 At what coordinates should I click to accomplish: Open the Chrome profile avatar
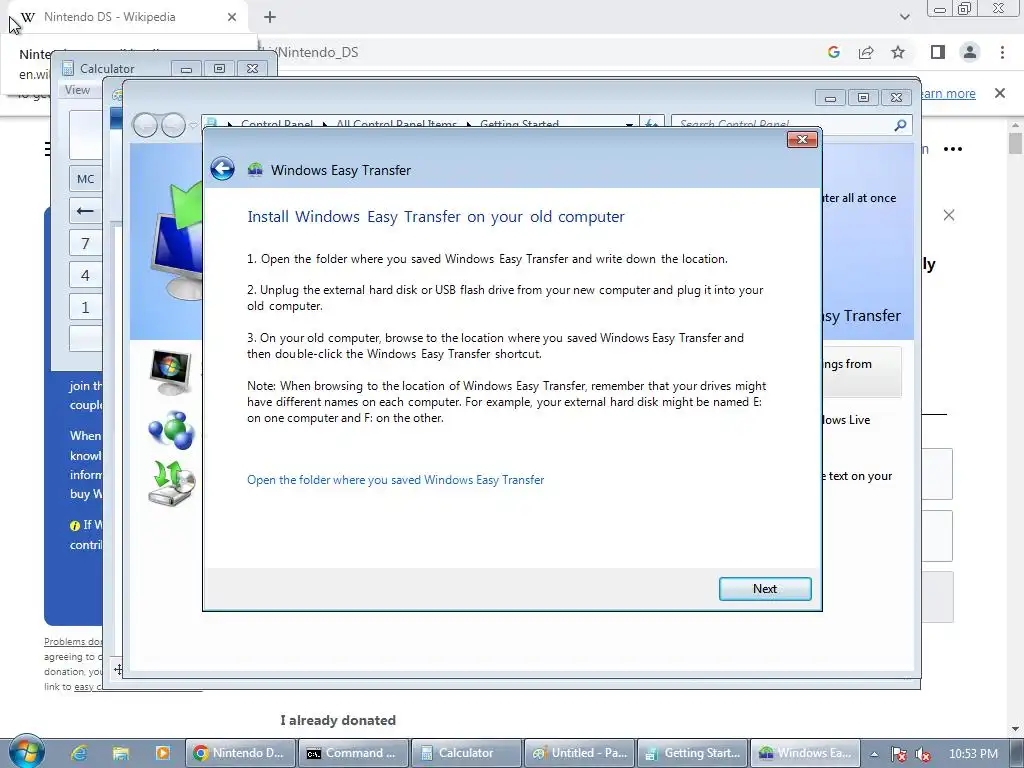tap(970, 52)
